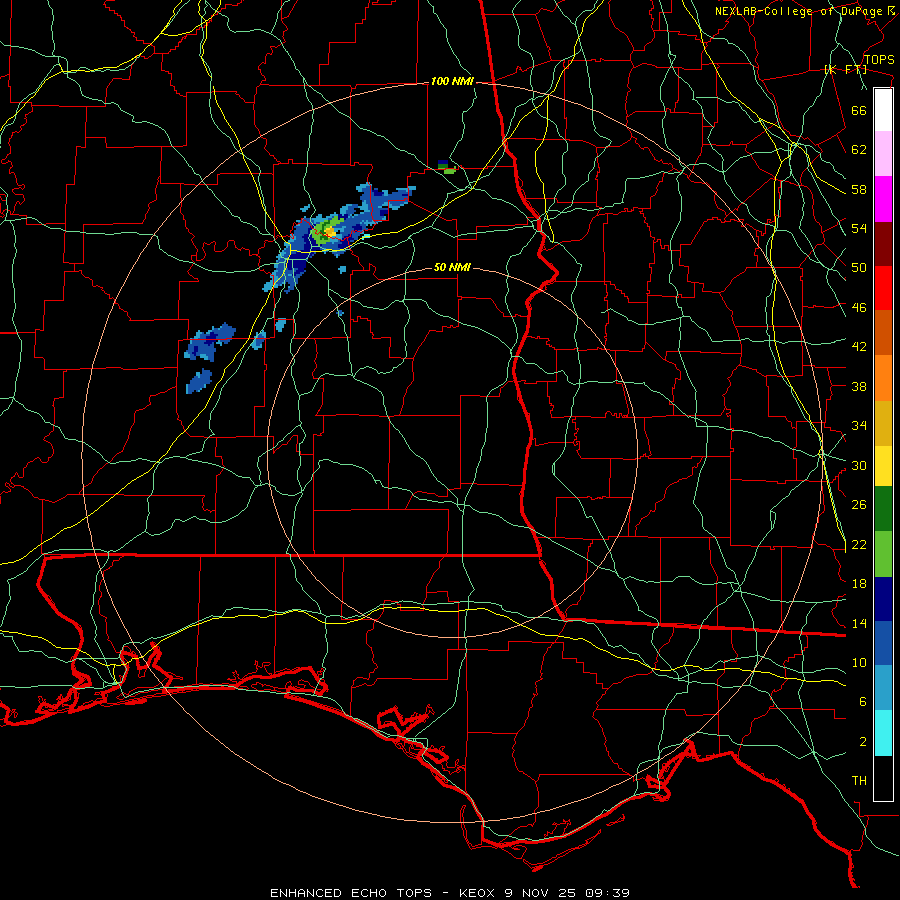The height and width of the screenshot is (900, 900).
Task: Click the '[K FT]' units label
Action: pyautogui.click(x=845, y=69)
